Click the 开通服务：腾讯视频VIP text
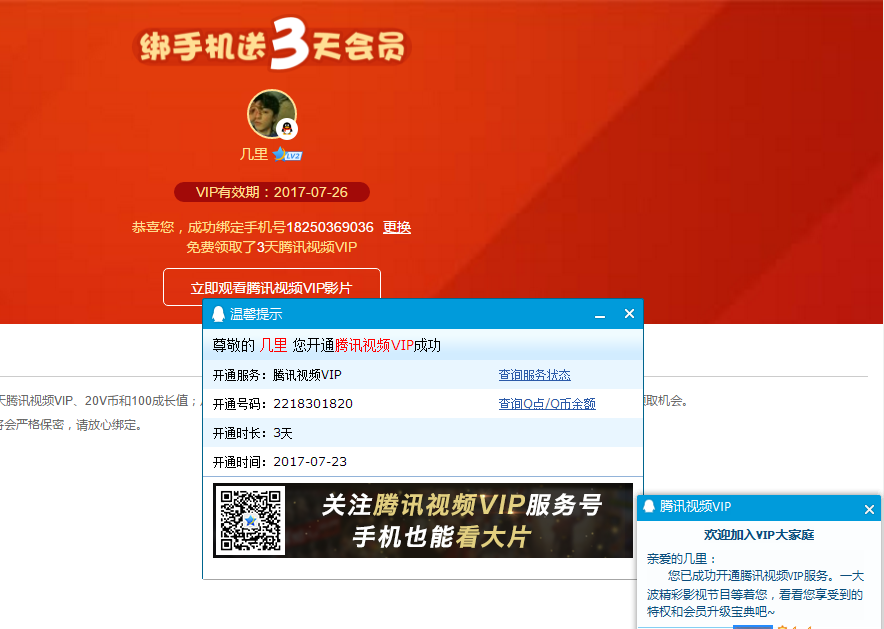This screenshot has width=884, height=629. (x=277, y=375)
